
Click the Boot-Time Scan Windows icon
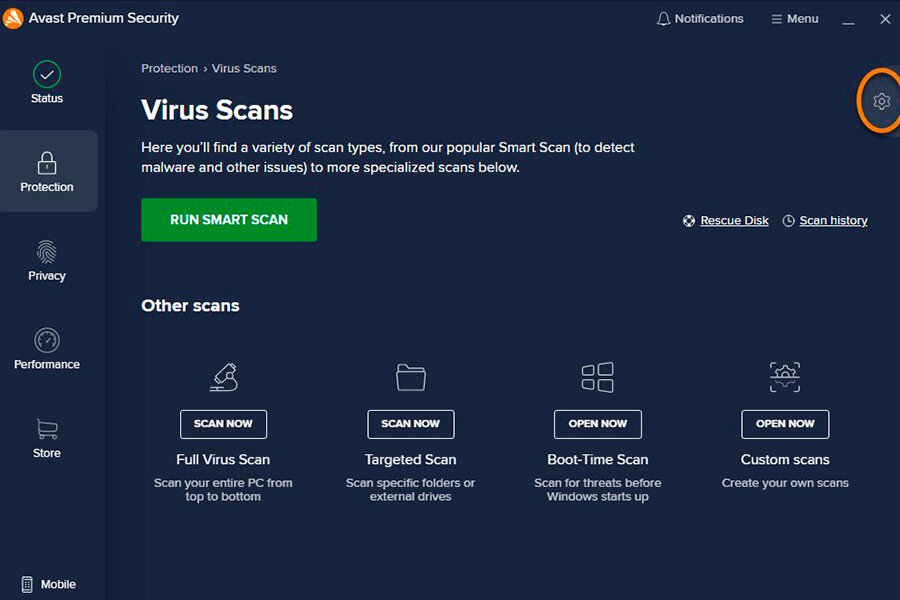pos(598,377)
